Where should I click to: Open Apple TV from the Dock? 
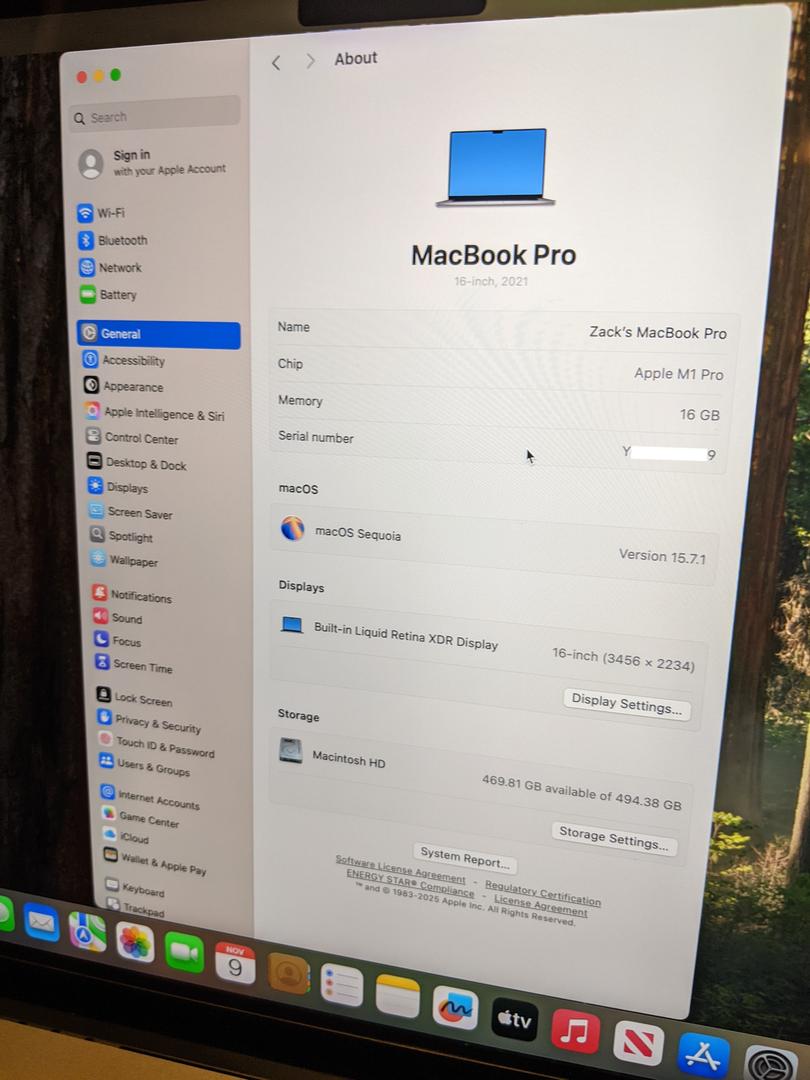(x=514, y=1019)
